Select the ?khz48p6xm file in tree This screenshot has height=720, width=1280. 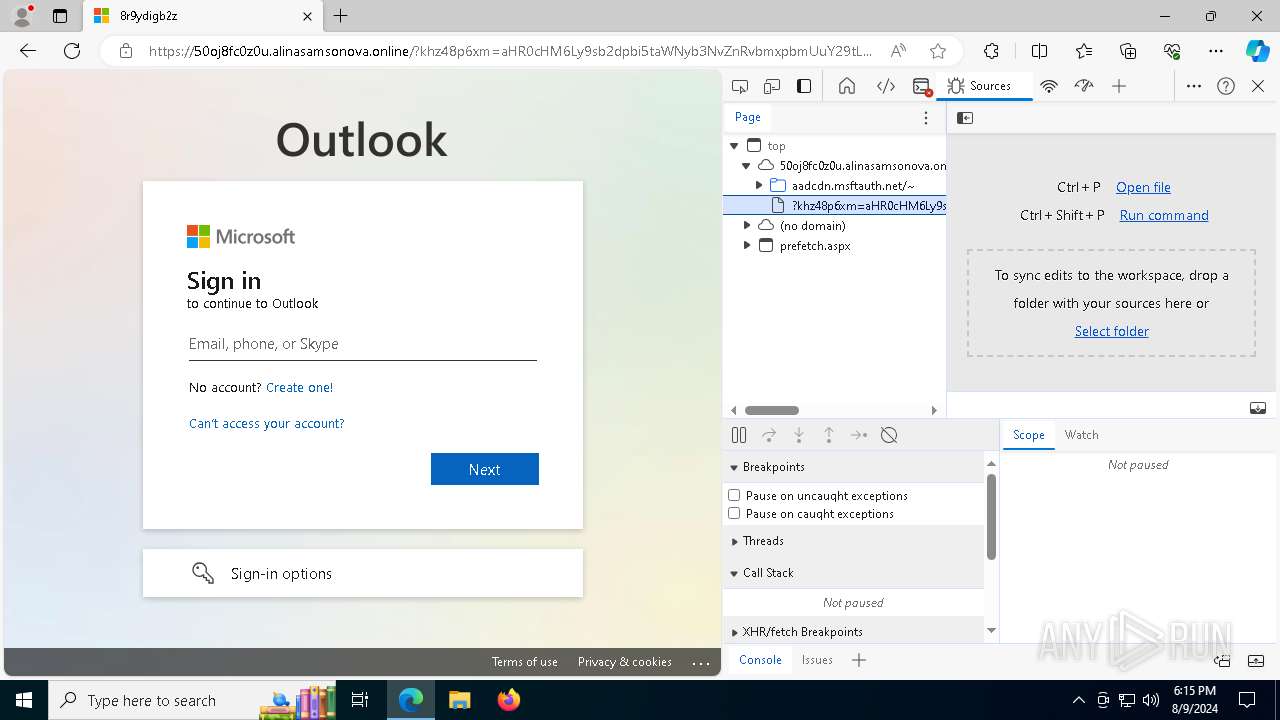pyautogui.click(x=835, y=206)
